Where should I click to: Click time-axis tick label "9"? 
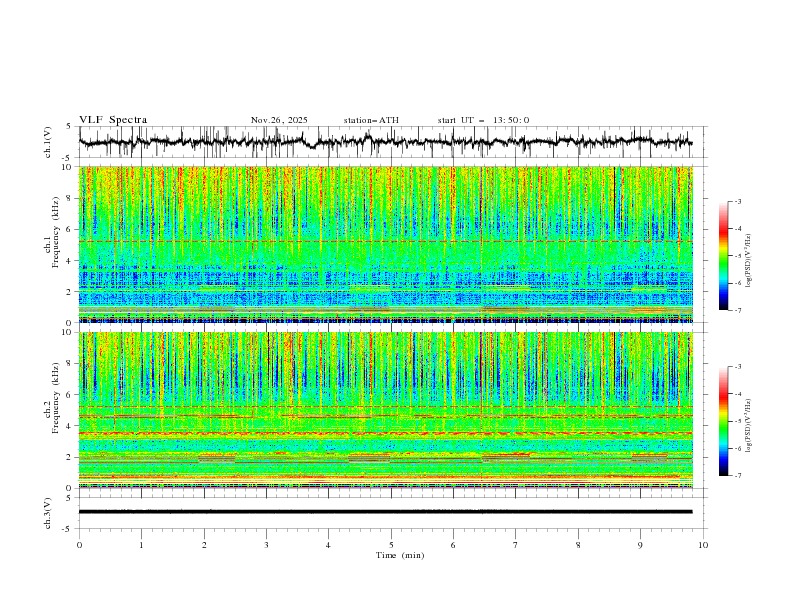pyautogui.click(x=640, y=545)
